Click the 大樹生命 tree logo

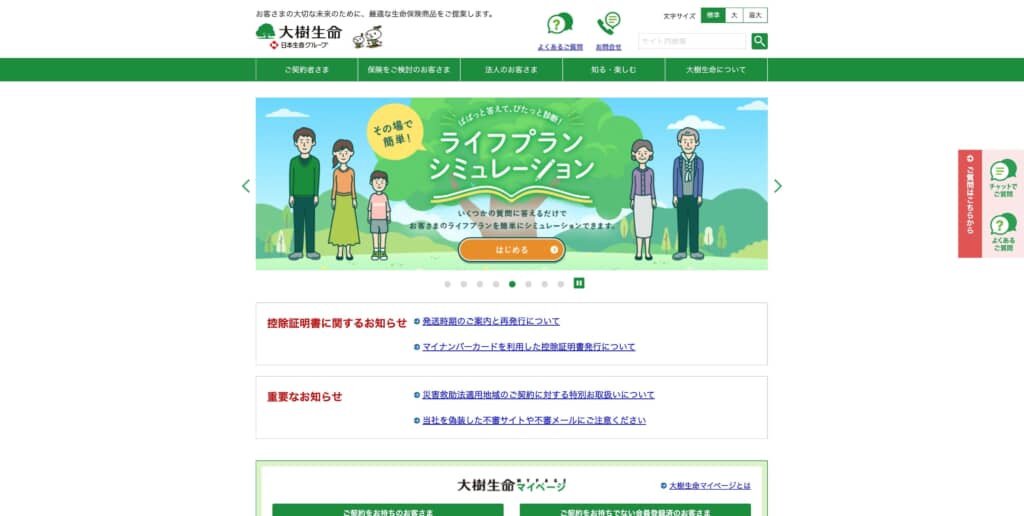(x=298, y=37)
